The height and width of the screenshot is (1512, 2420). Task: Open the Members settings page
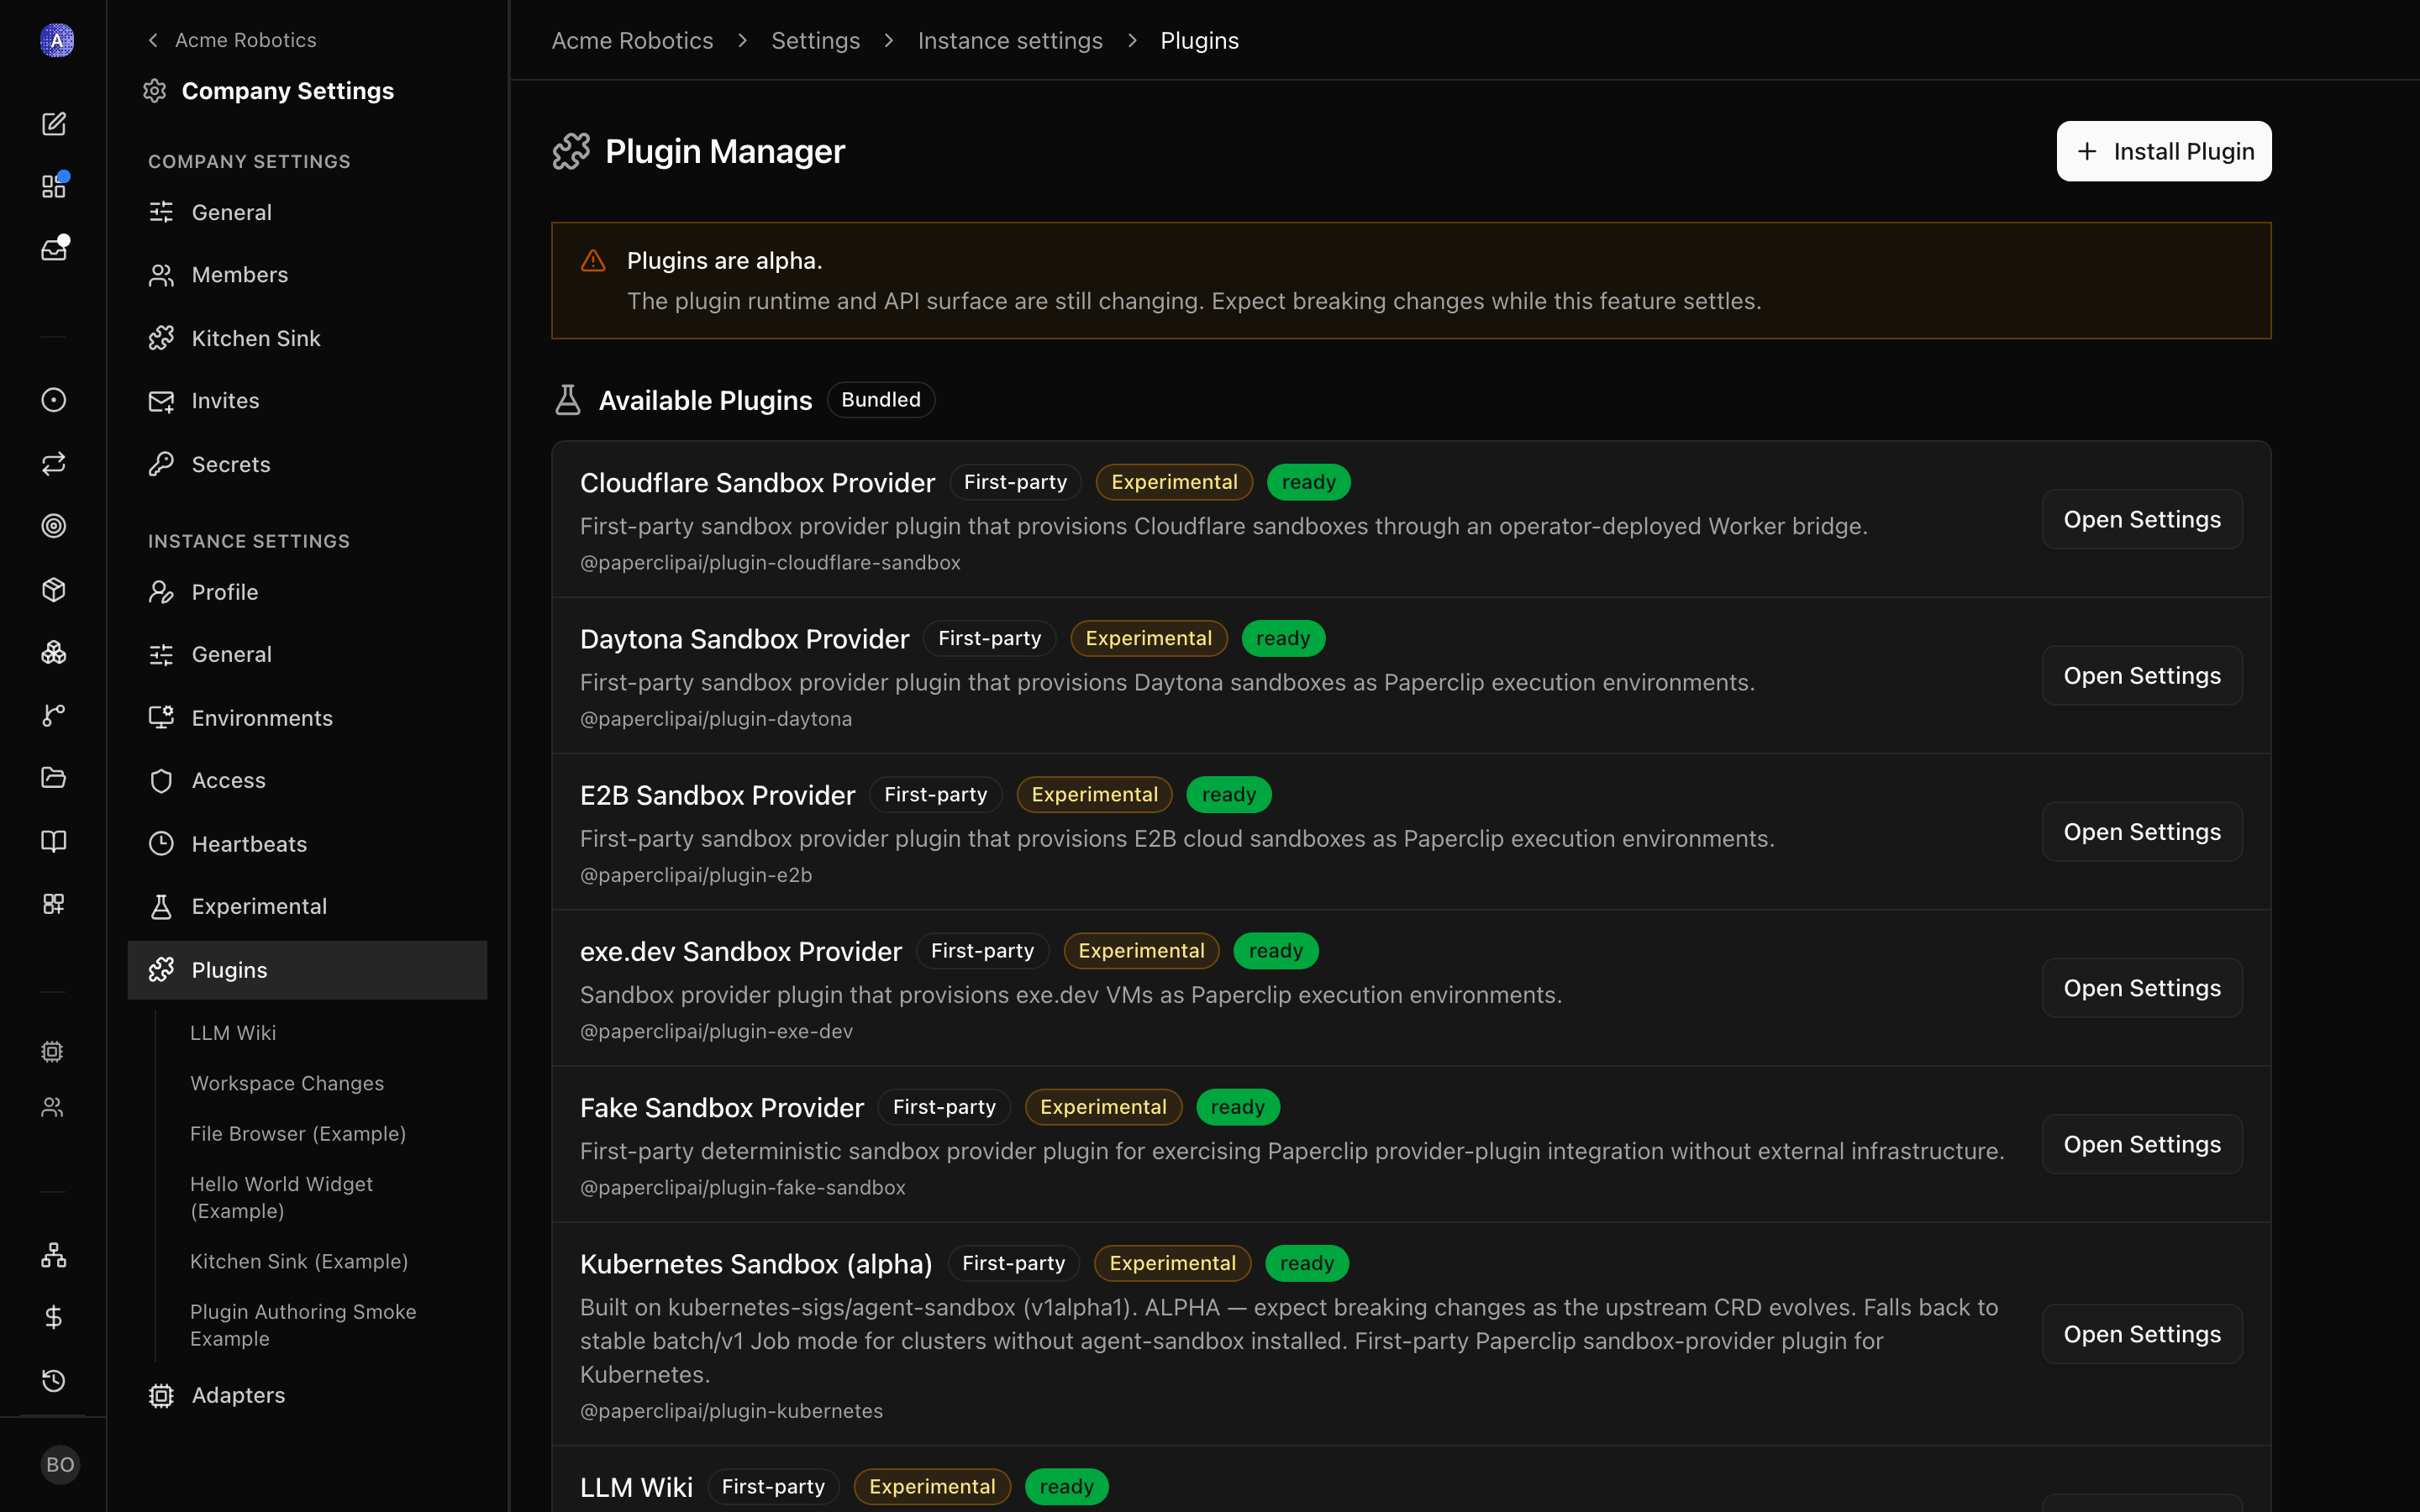[307, 275]
